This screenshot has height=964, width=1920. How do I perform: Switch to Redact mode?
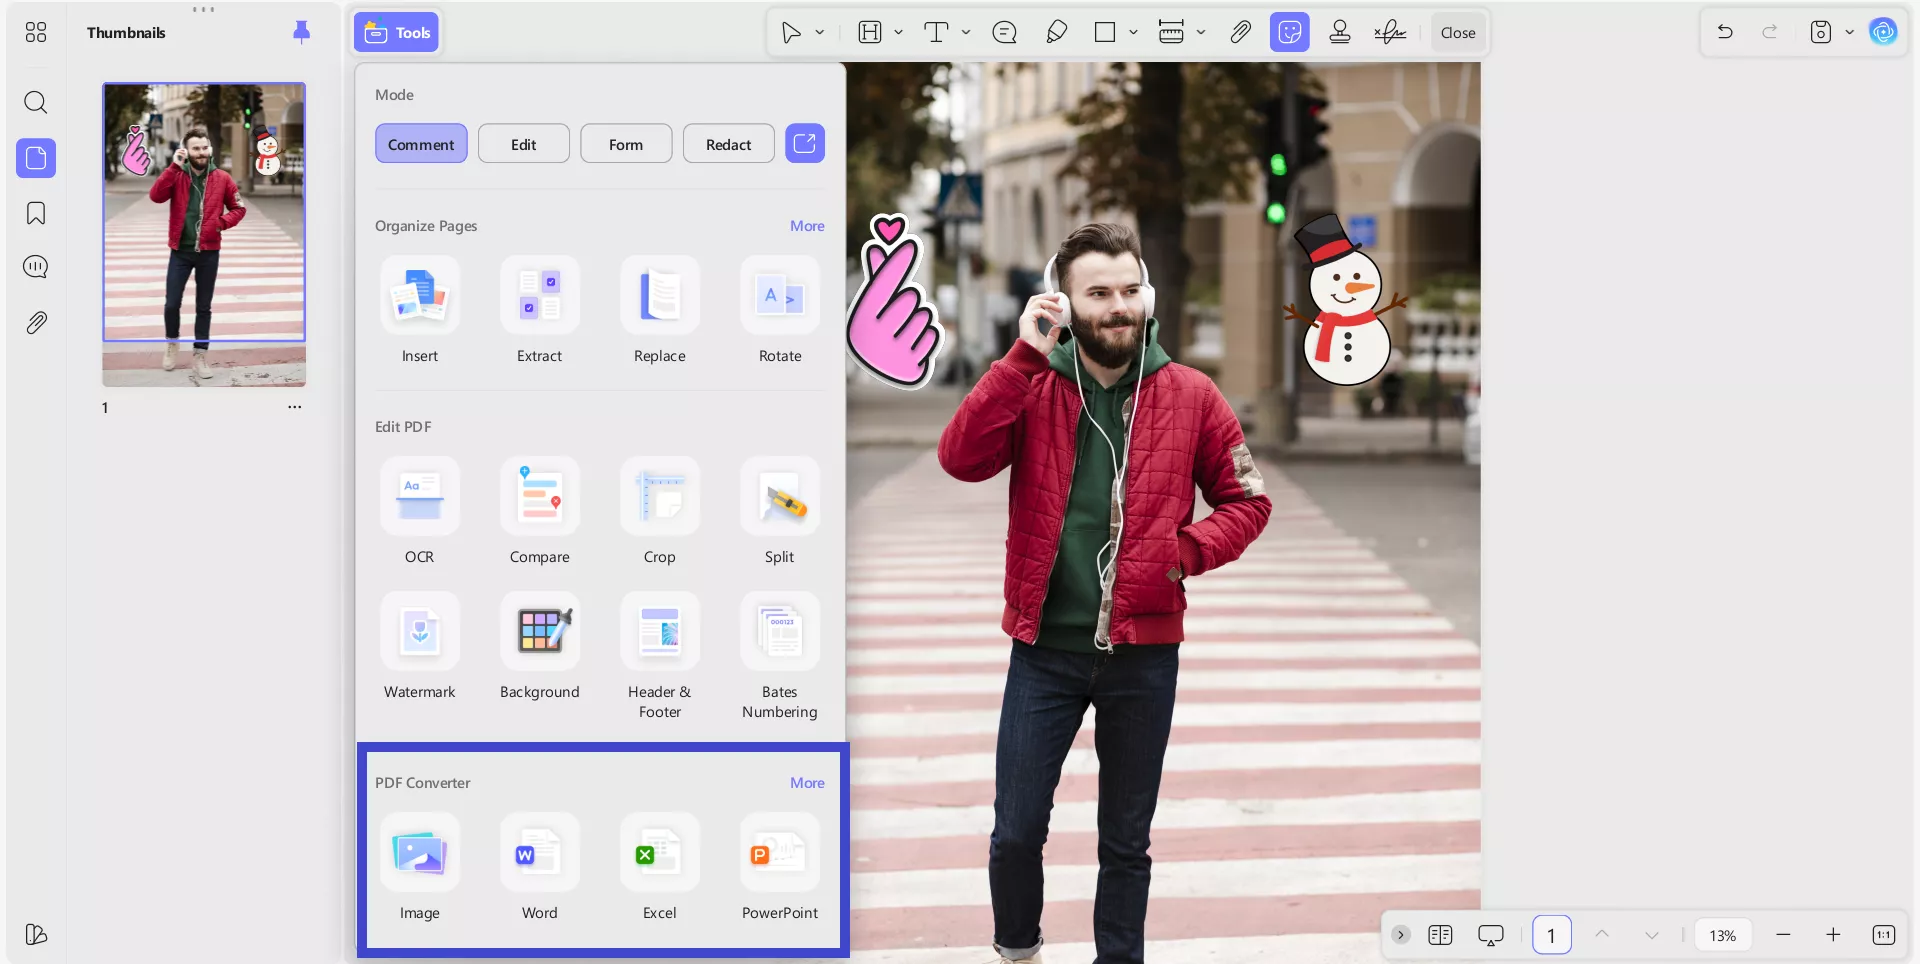(x=728, y=144)
